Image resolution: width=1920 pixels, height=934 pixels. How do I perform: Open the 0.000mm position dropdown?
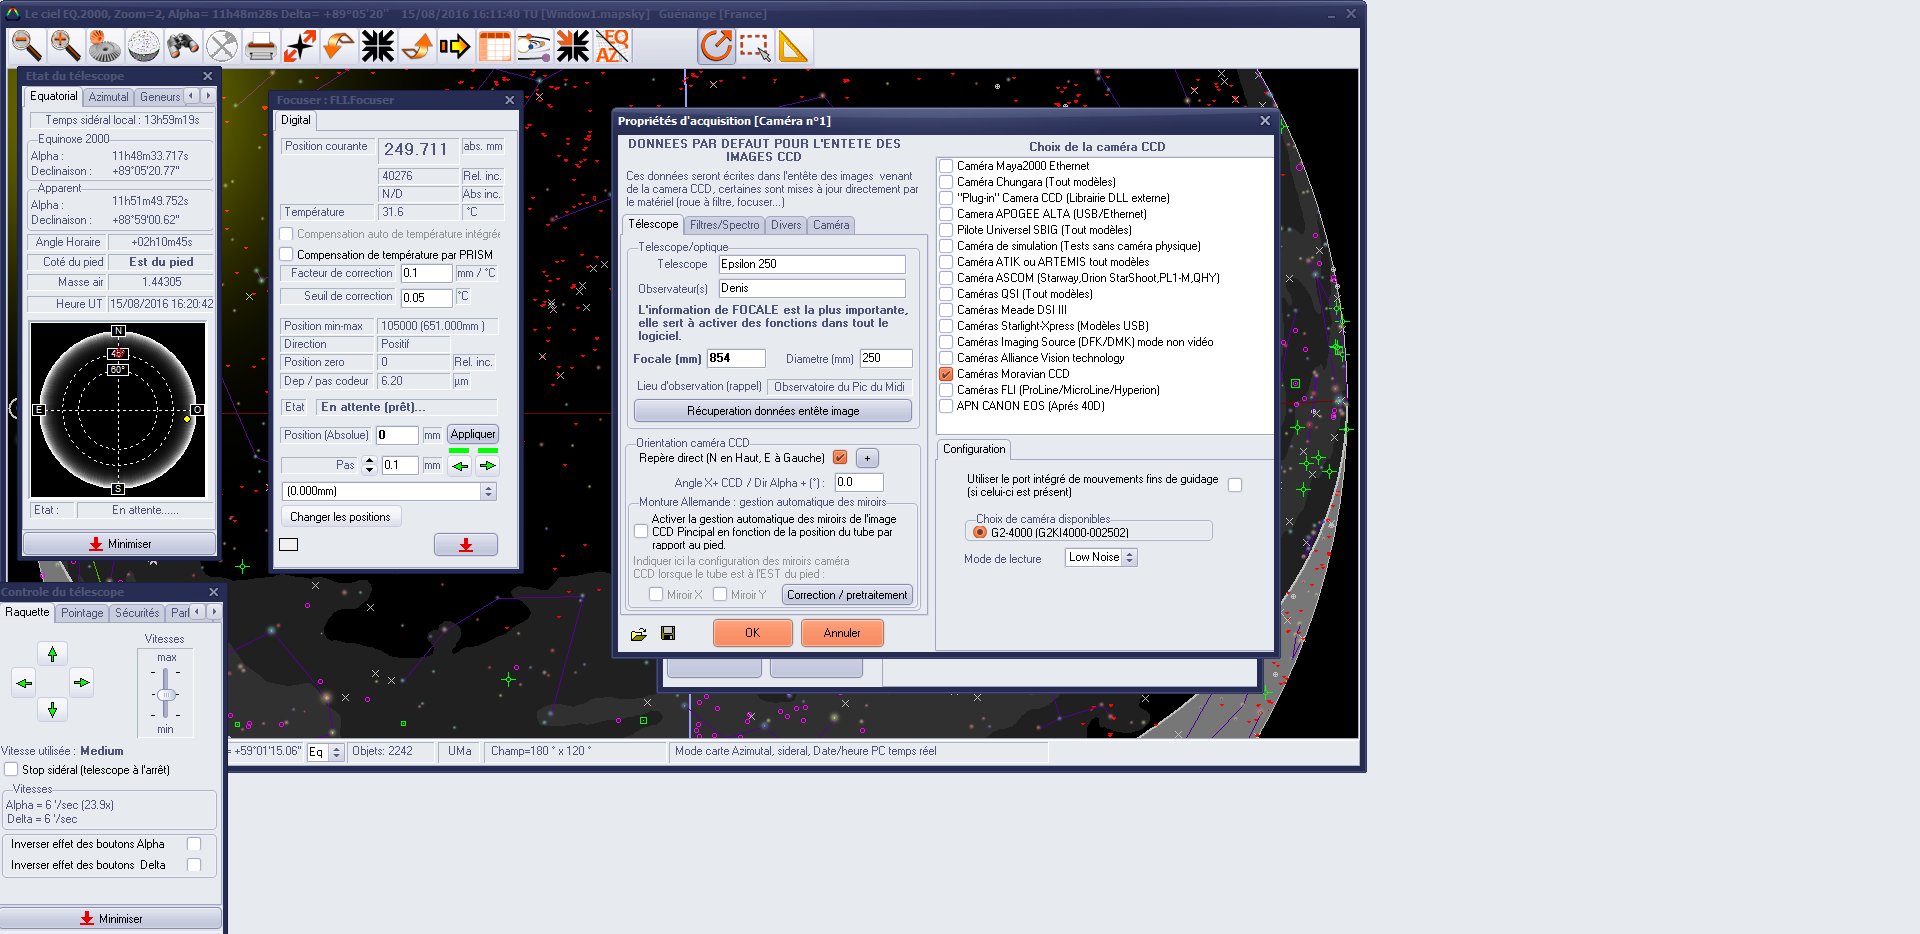click(488, 491)
